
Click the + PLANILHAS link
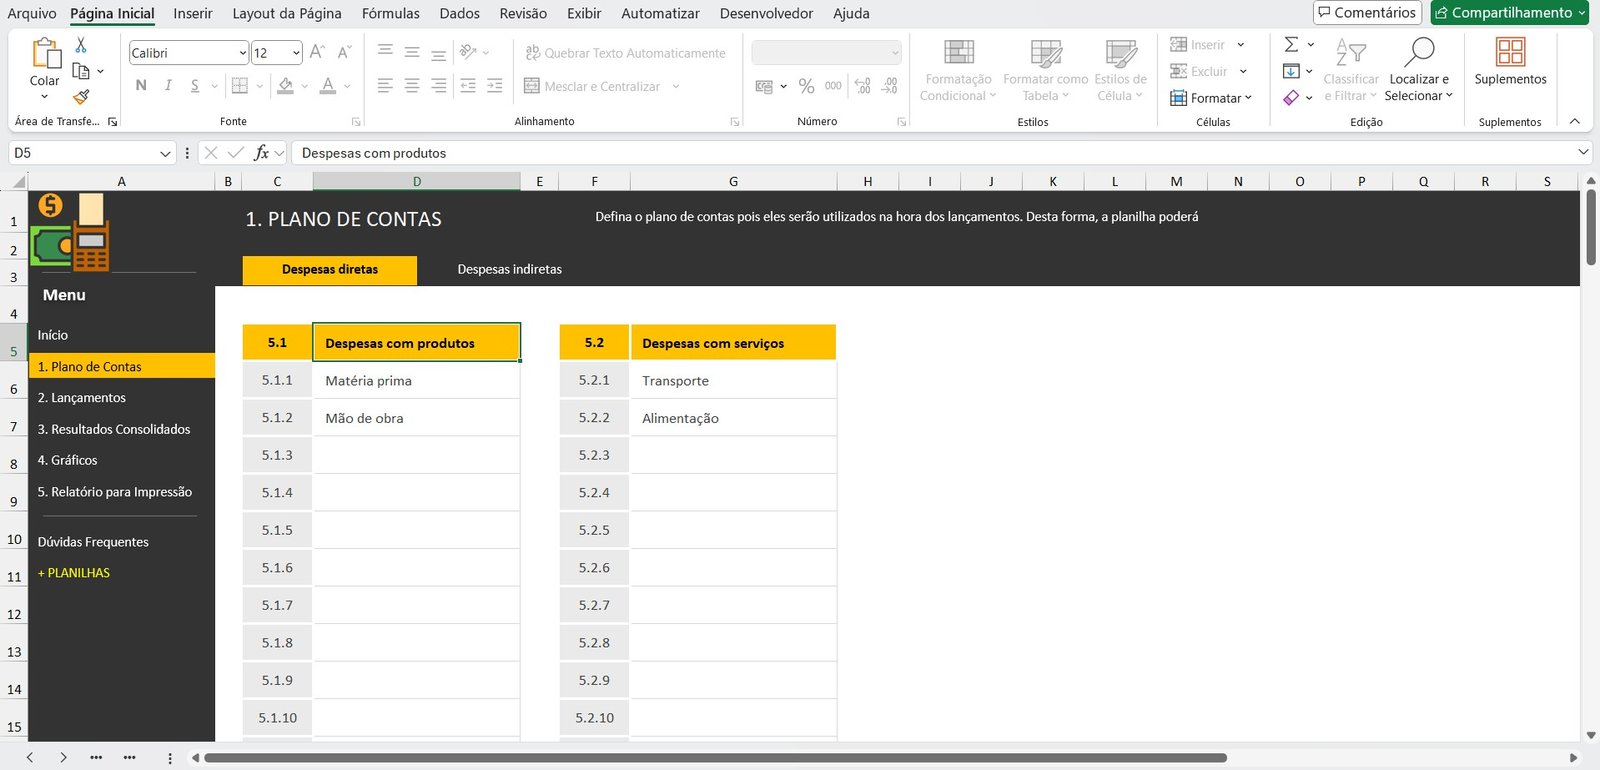pyautogui.click(x=74, y=573)
